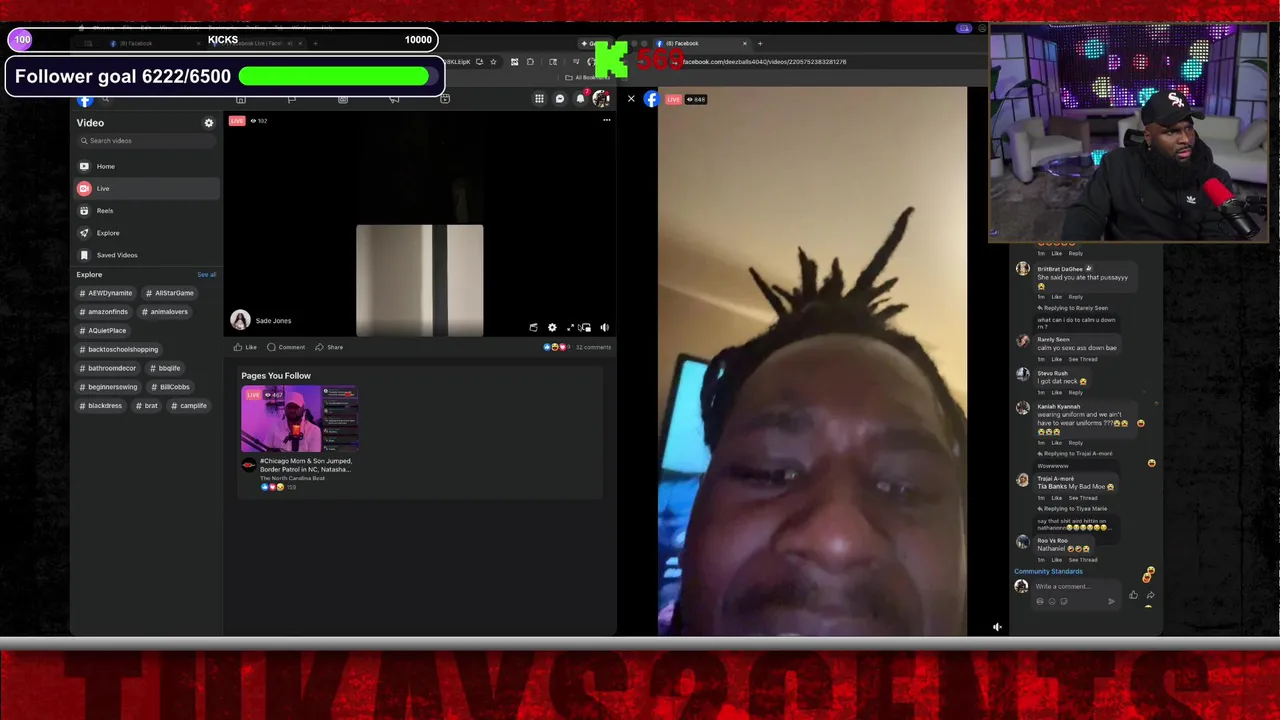
Task: Open The North Carolina Beat page link
Action: coord(292,478)
